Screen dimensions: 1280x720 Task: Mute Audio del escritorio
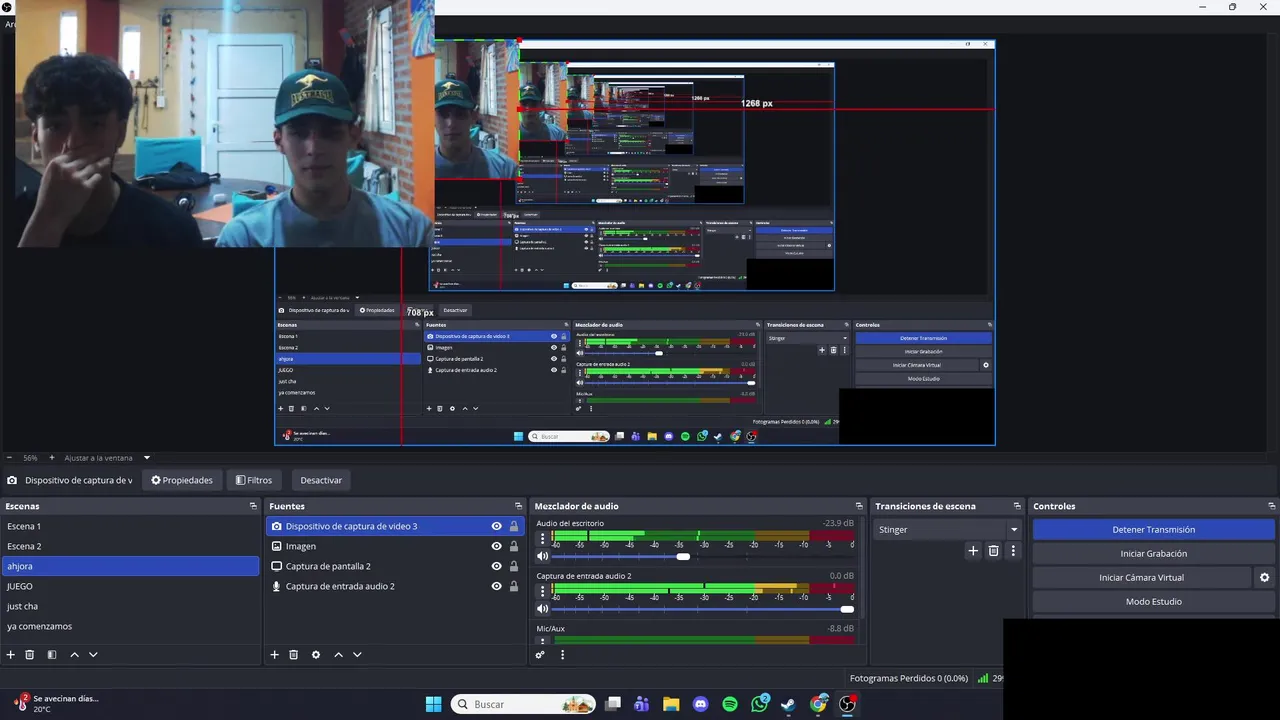point(543,556)
